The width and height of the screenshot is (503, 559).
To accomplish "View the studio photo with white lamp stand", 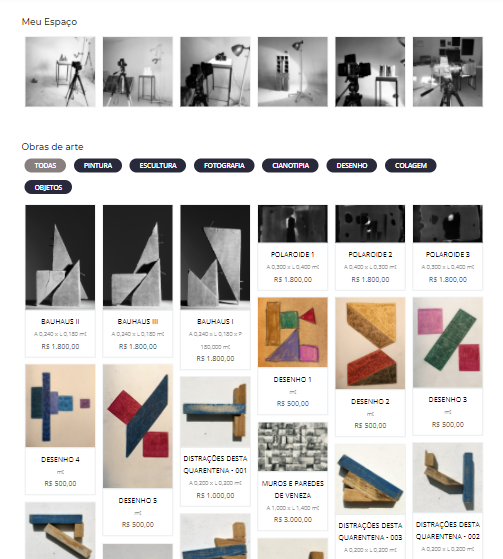I will [293, 72].
